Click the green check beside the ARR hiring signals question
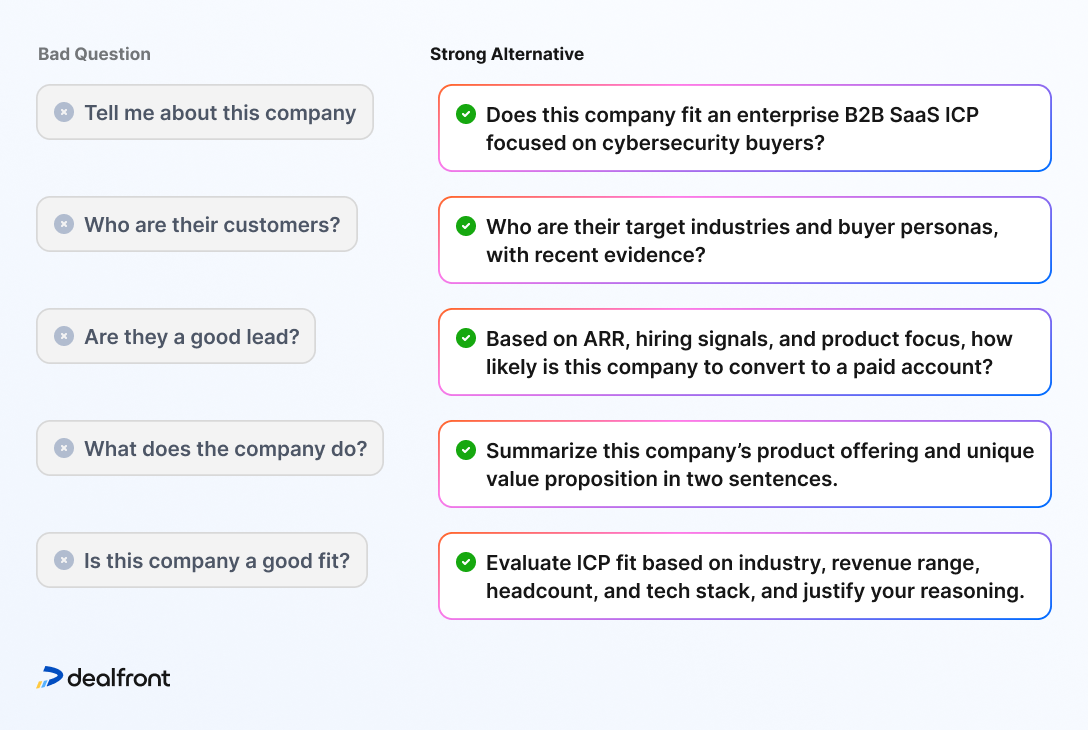This screenshot has width=1088, height=730. click(466, 338)
